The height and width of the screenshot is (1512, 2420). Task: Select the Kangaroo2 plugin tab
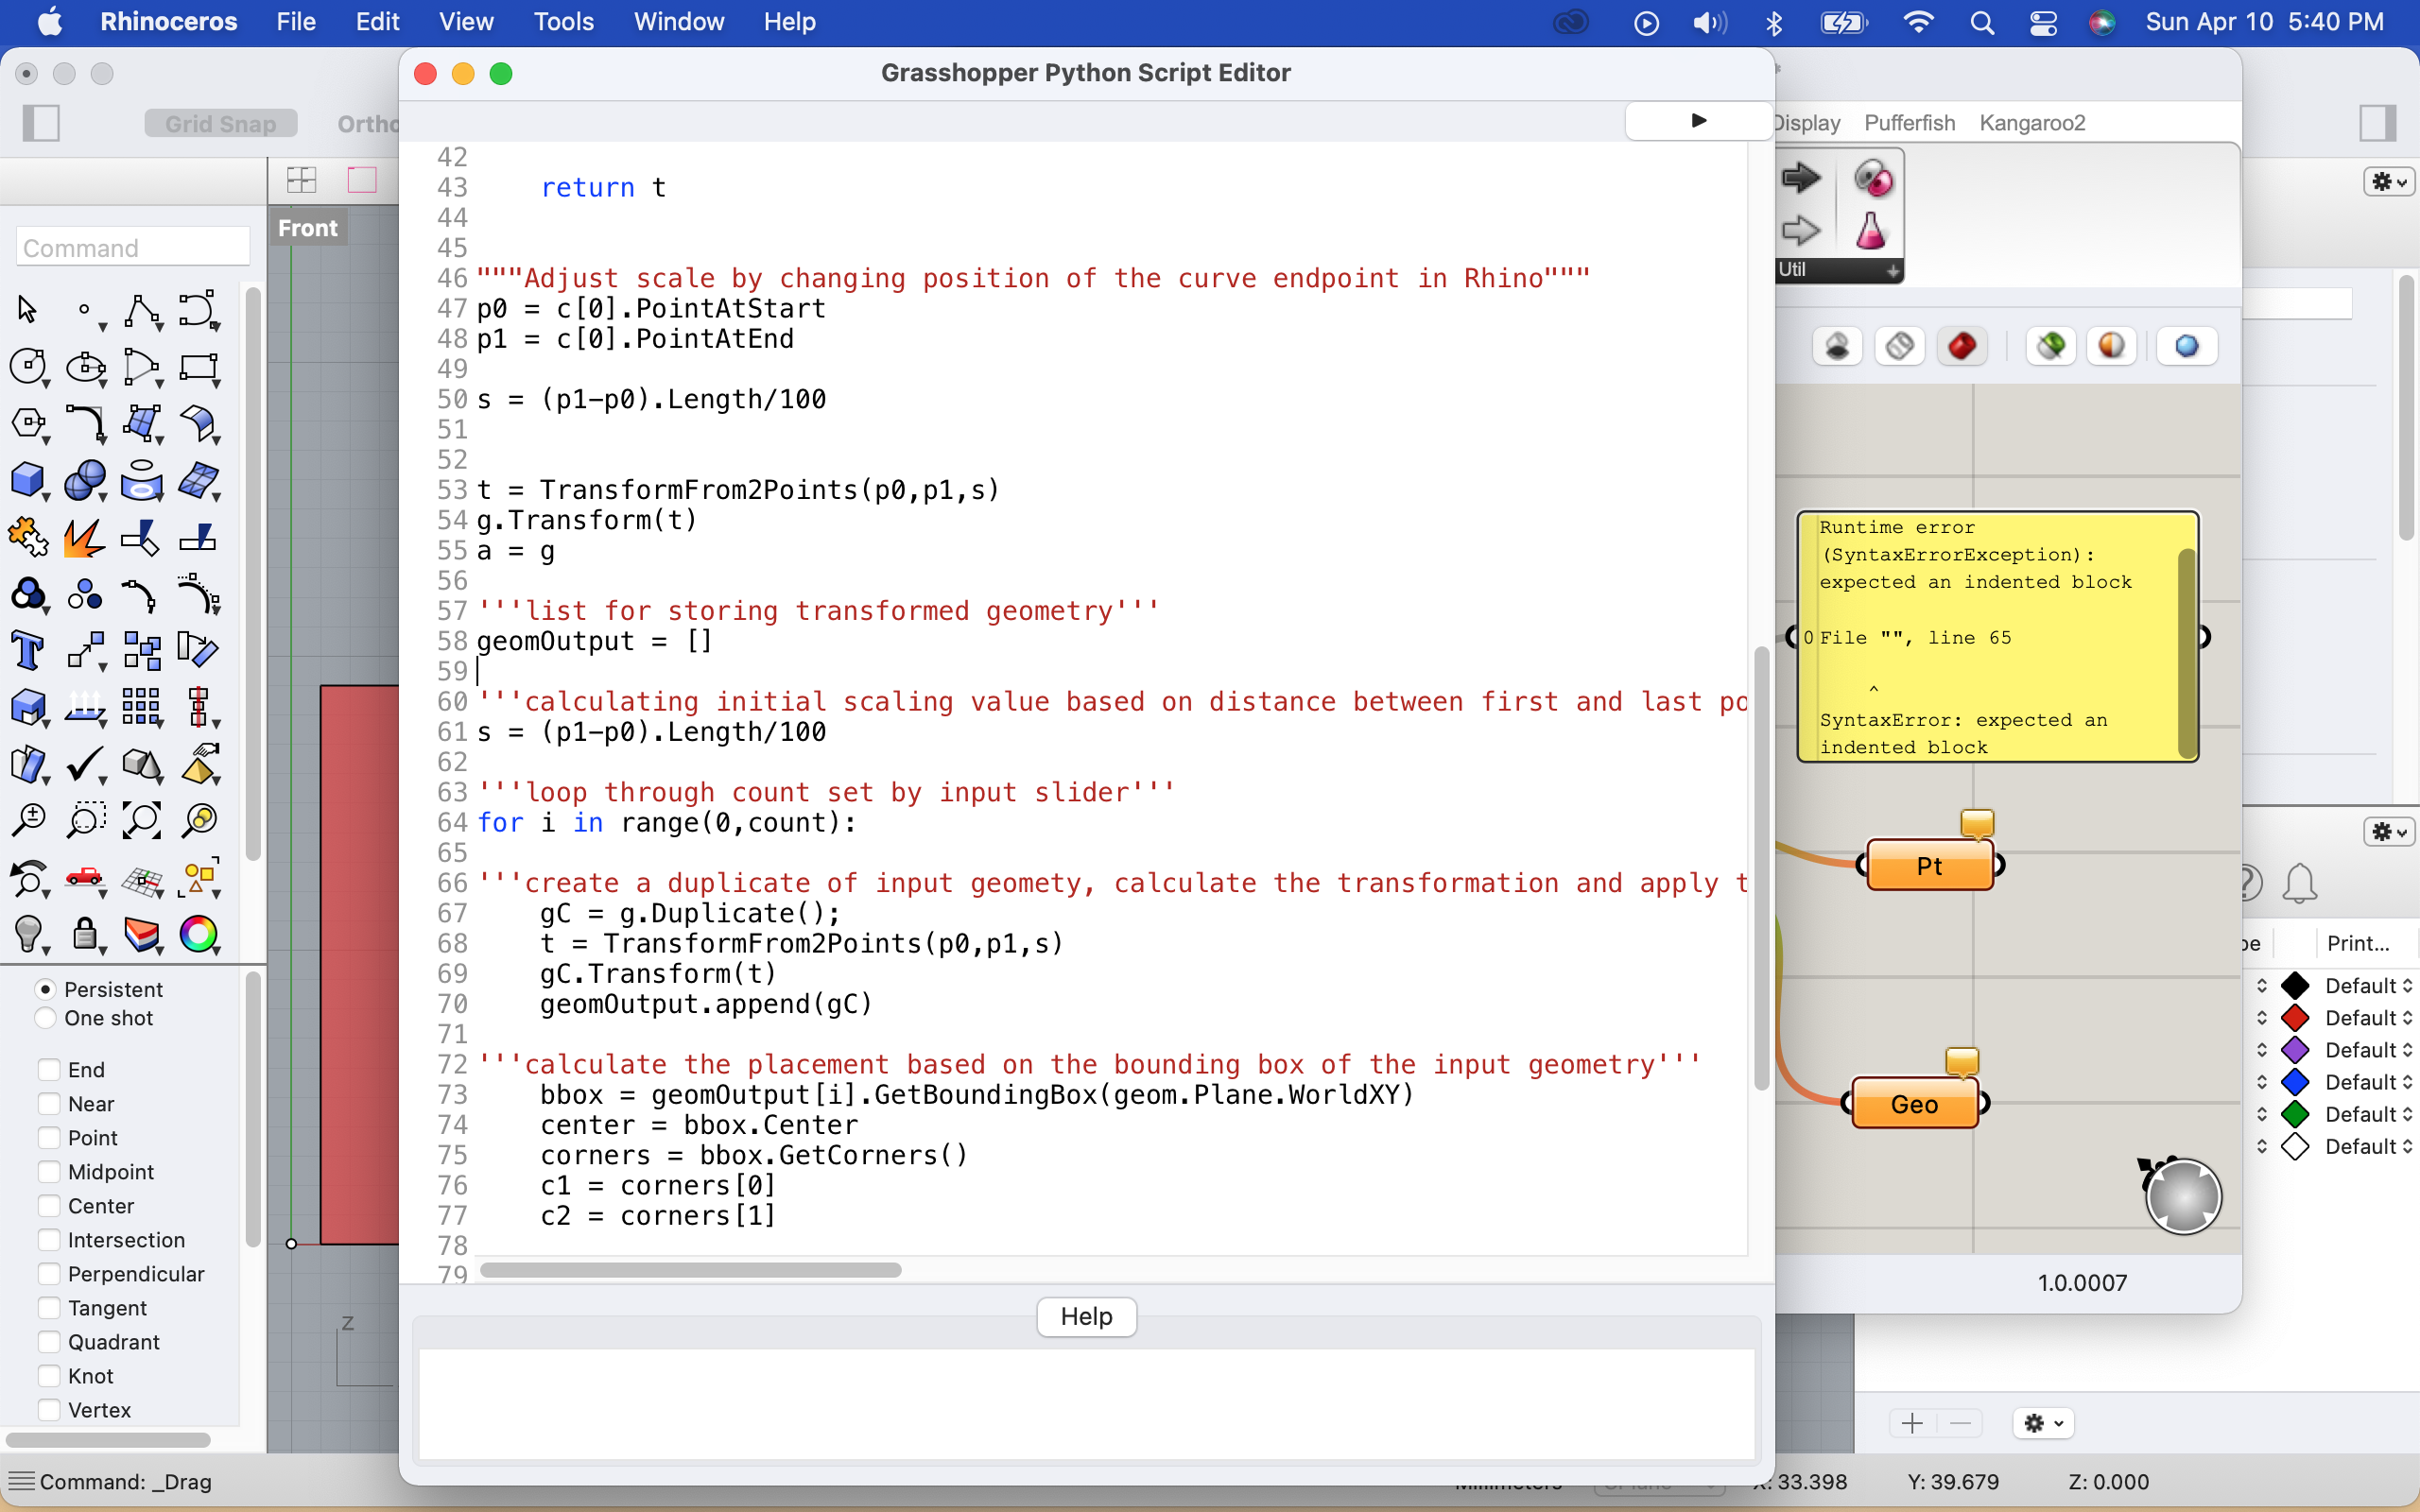(x=2033, y=122)
